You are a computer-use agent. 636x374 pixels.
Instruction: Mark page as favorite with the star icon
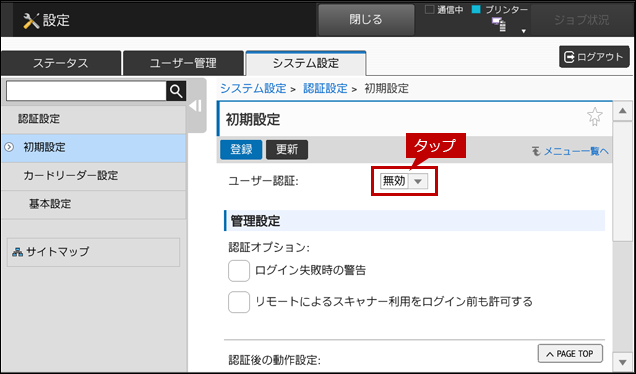point(595,117)
